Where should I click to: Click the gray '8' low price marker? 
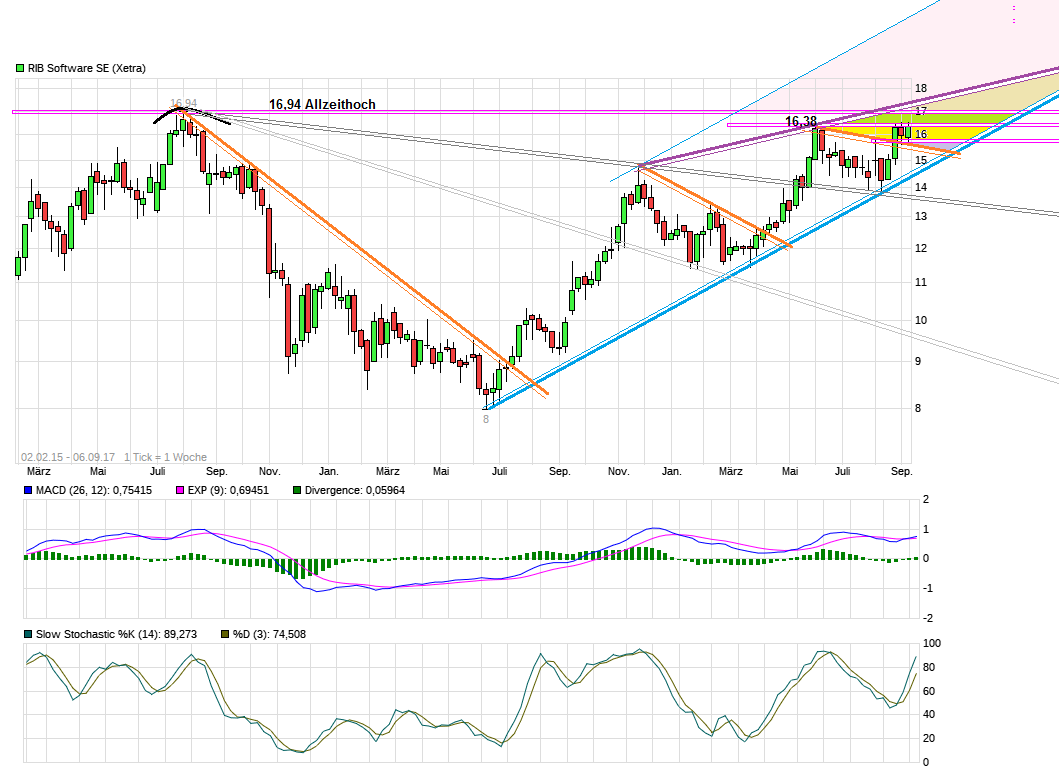click(486, 419)
